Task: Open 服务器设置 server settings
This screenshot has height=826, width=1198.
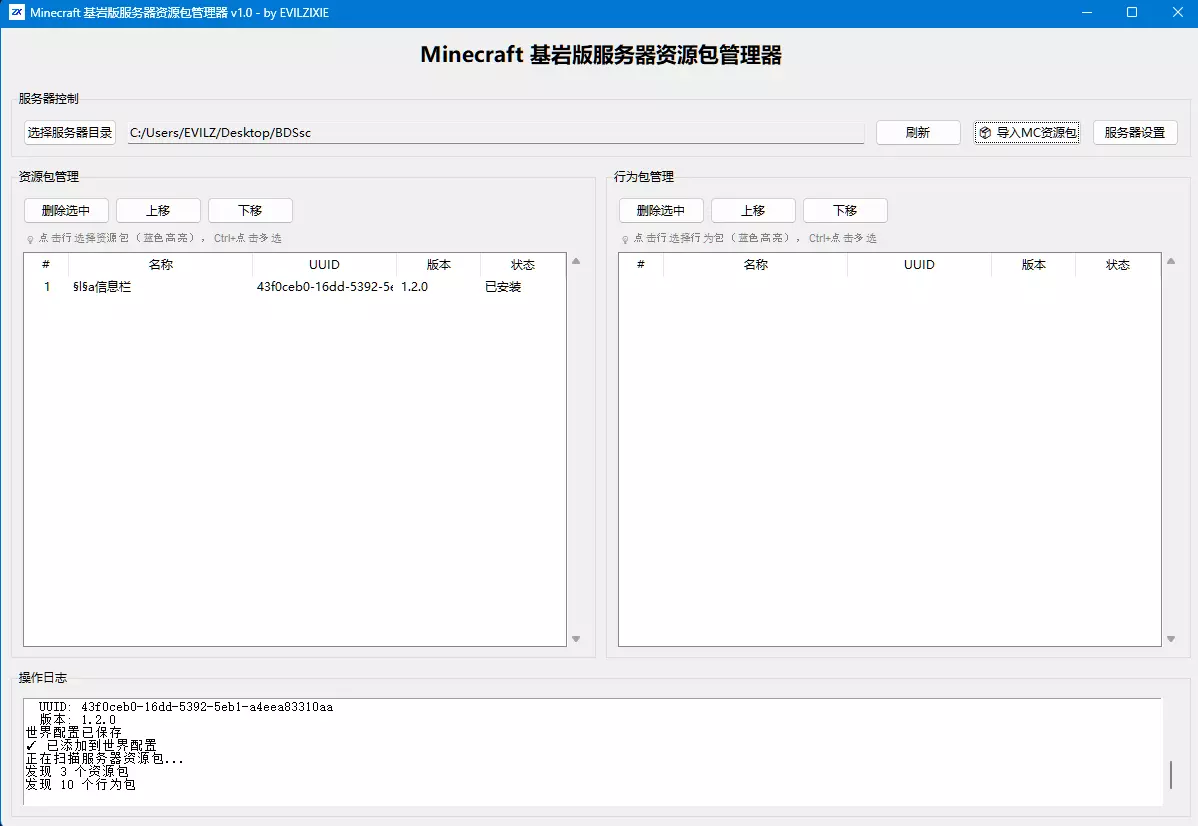Action: (1135, 132)
